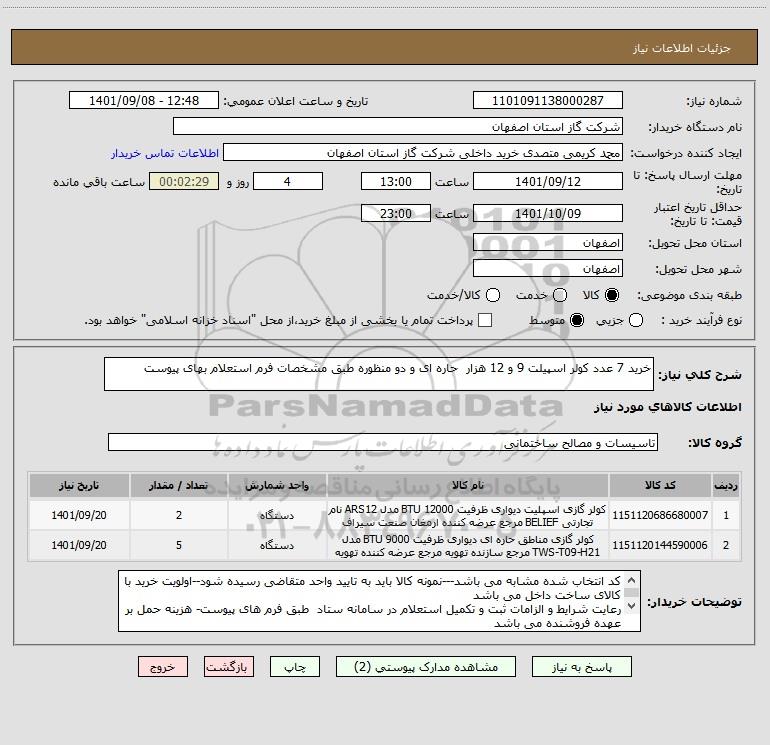Click the تاریخ نیاز column header
Viewport: 770px width, 745px height.
[x=79, y=485]
